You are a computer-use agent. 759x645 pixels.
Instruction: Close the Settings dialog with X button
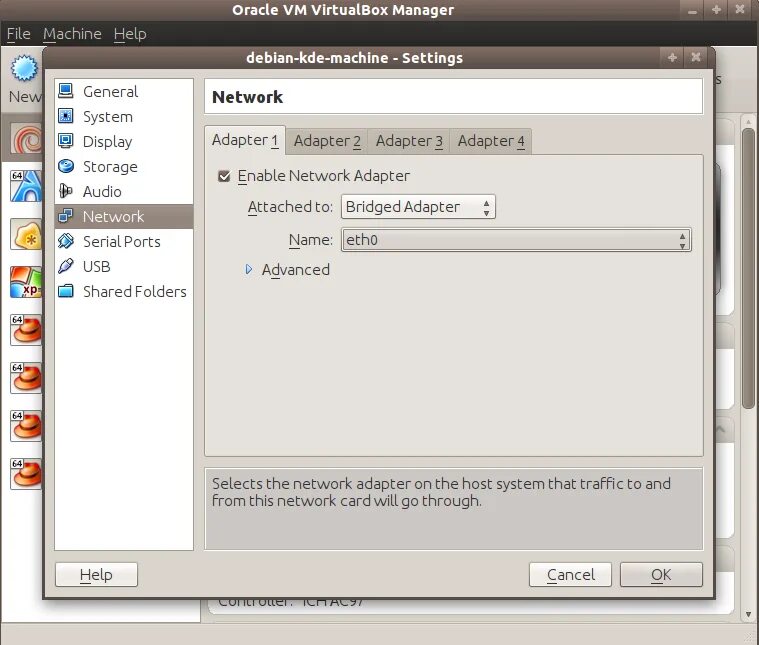click(x=696, y=58)
